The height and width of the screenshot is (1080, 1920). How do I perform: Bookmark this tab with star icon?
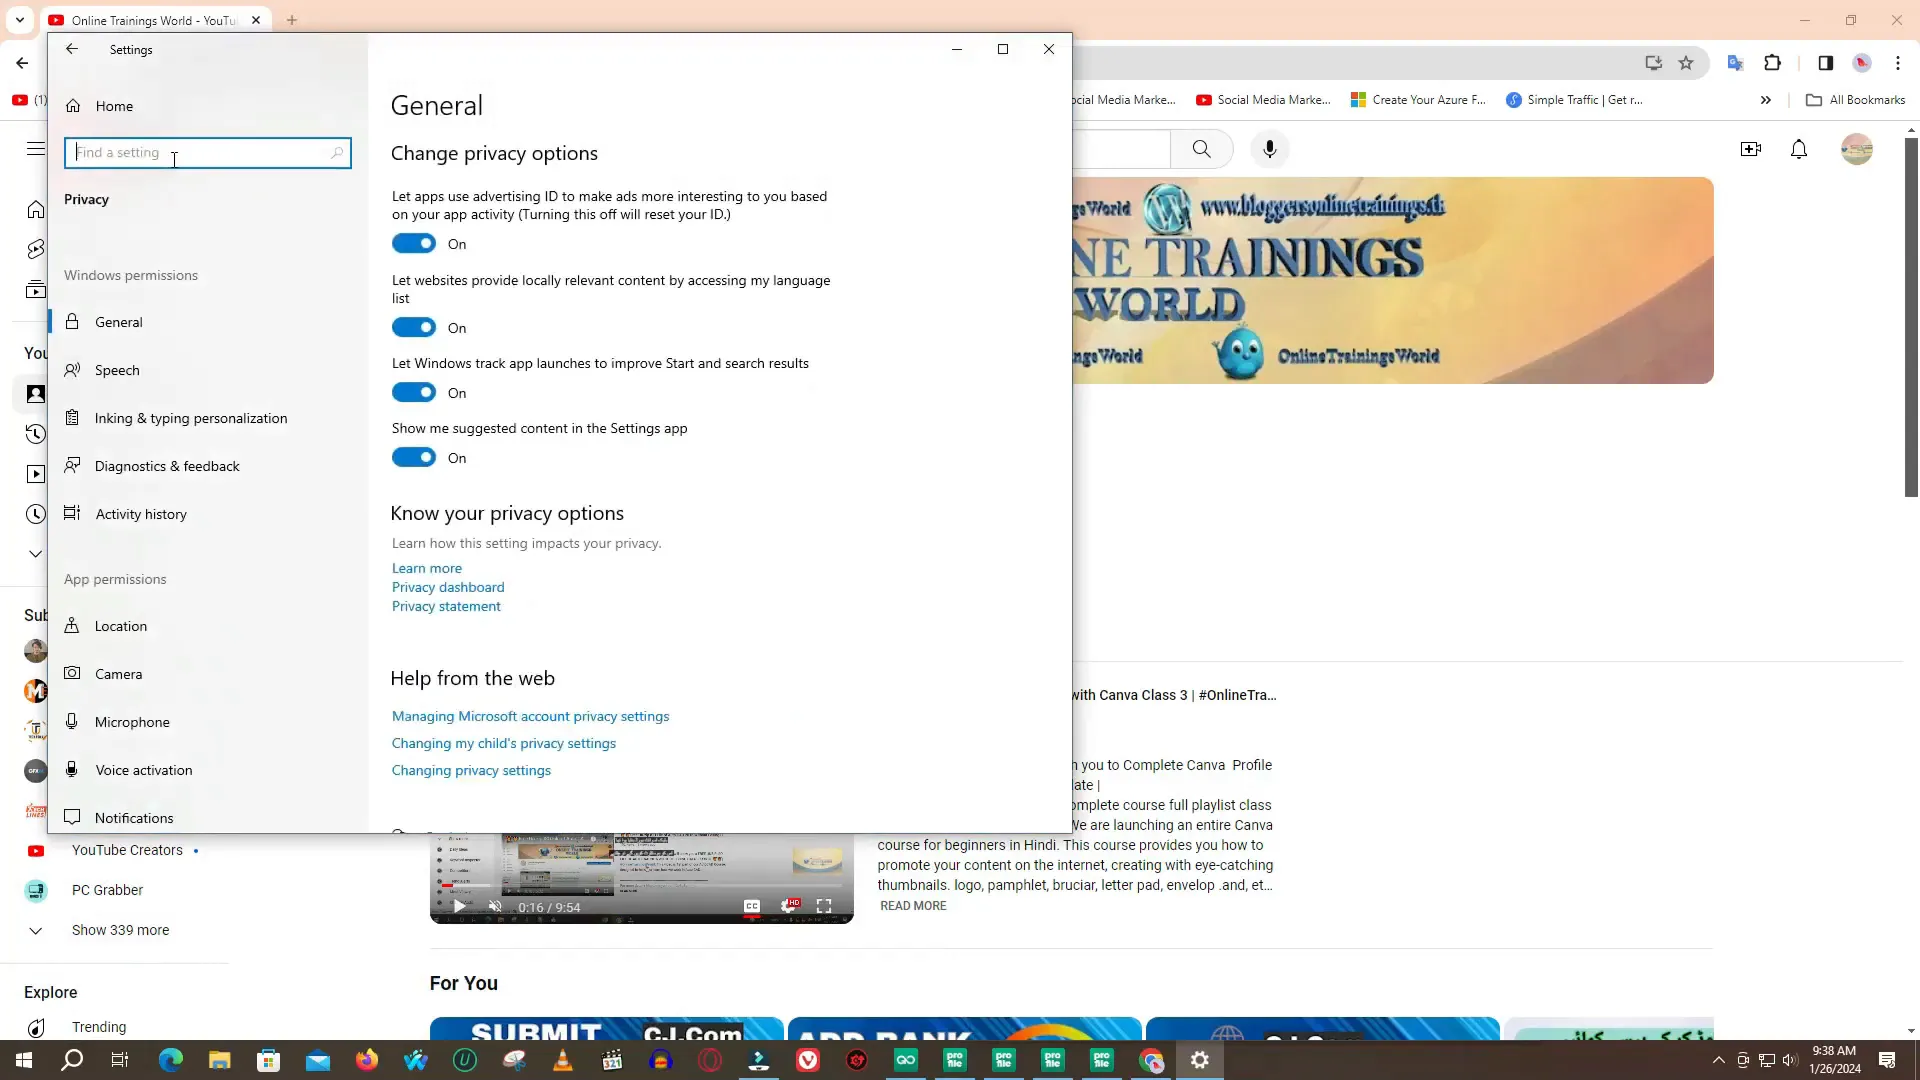(1686, 63)
